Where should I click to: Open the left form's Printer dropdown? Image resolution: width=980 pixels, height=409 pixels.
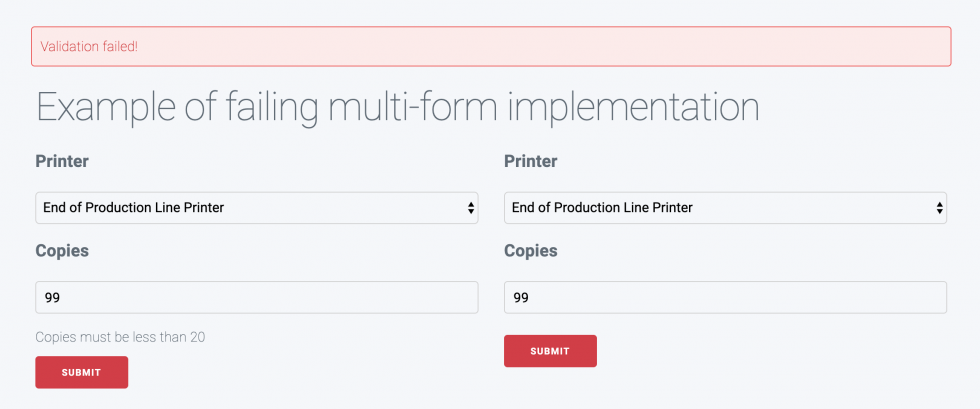click(256, 208)
